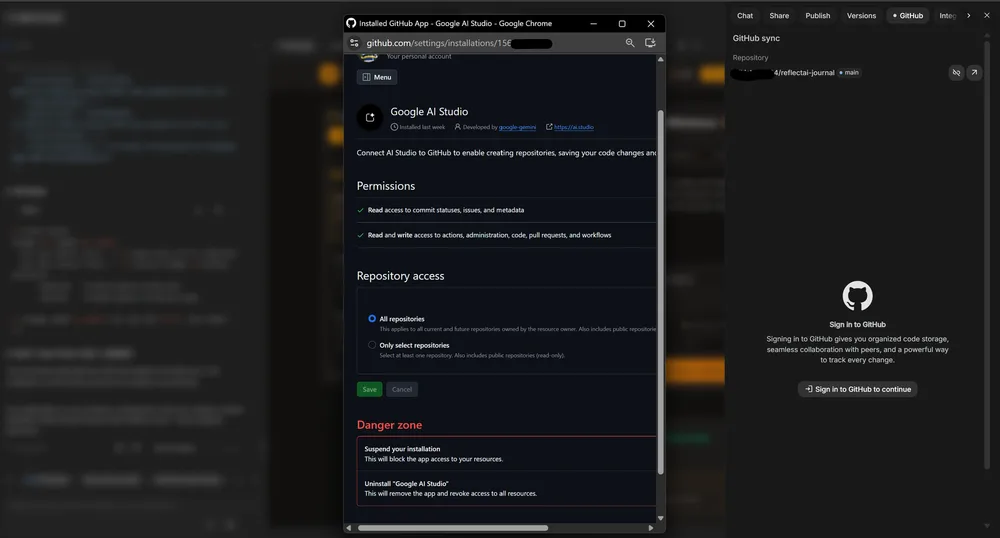Save repository access settings
This screenshot has width=1000, height=538.
pyautogui.click(x=369, y=389)
